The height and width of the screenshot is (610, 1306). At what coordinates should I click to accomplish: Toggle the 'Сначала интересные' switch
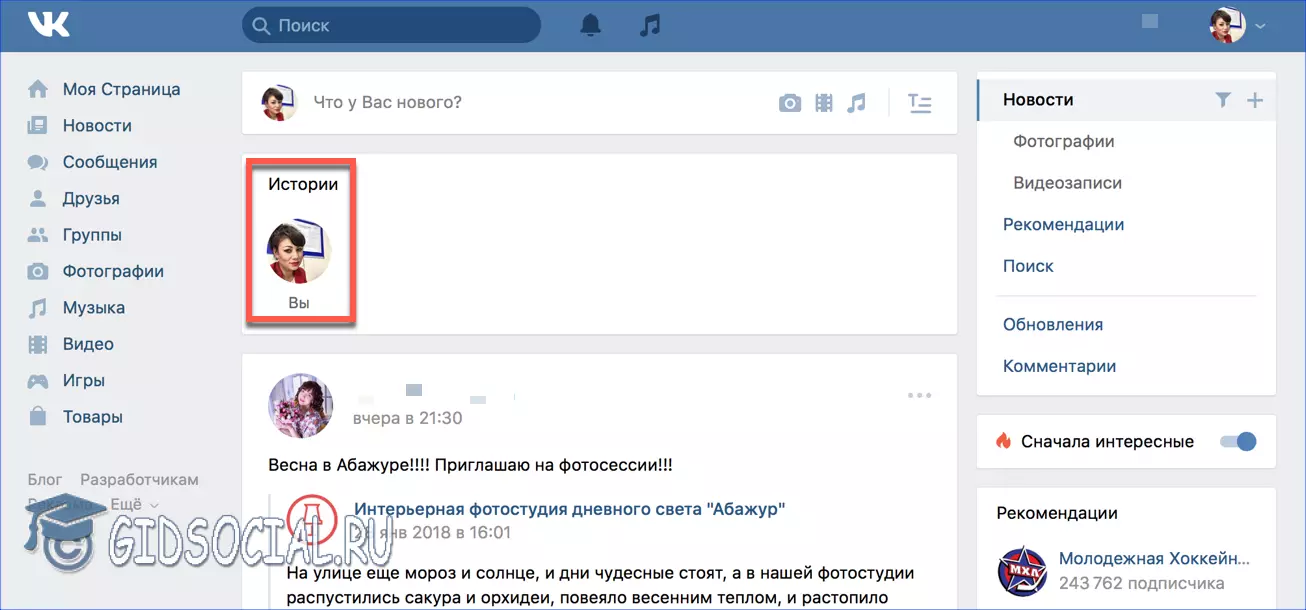[x=1238, y=441]
